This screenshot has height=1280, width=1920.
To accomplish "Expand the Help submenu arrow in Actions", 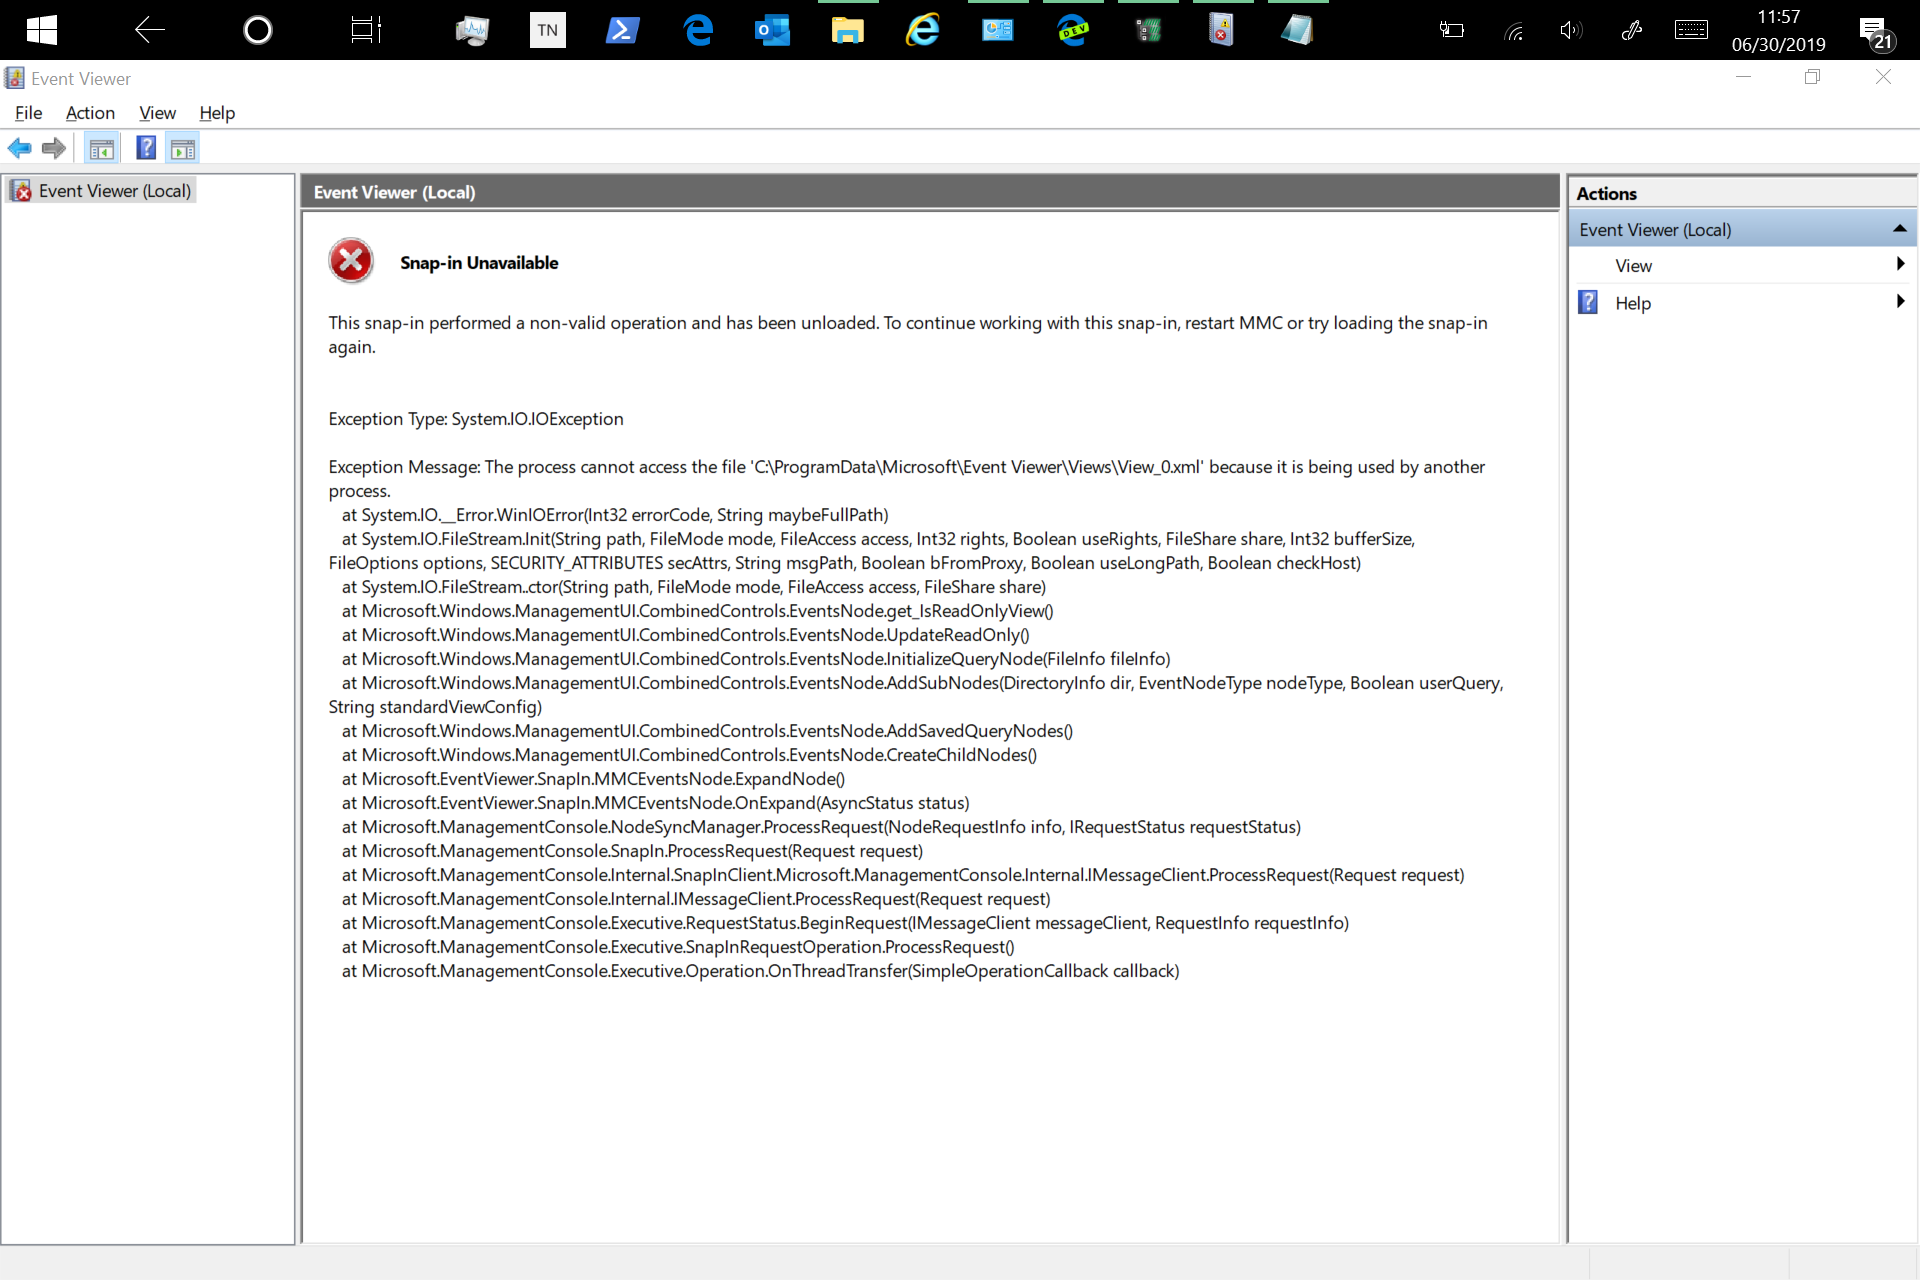I will [x=1900, y=301].
